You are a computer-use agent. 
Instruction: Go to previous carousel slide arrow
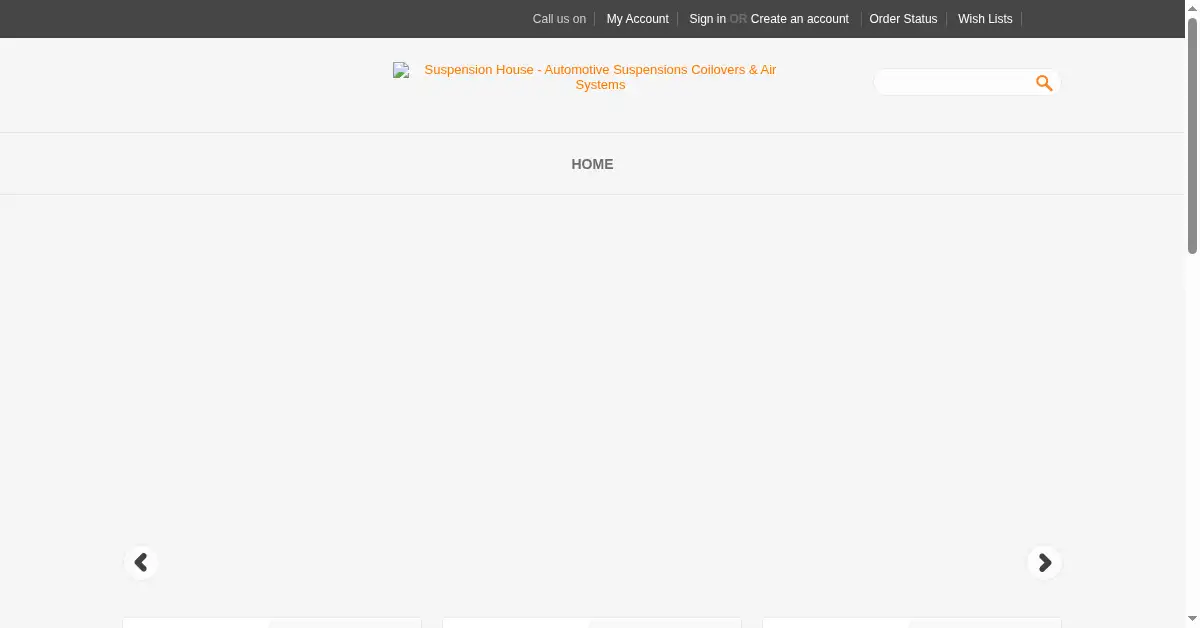coord(141,562)
